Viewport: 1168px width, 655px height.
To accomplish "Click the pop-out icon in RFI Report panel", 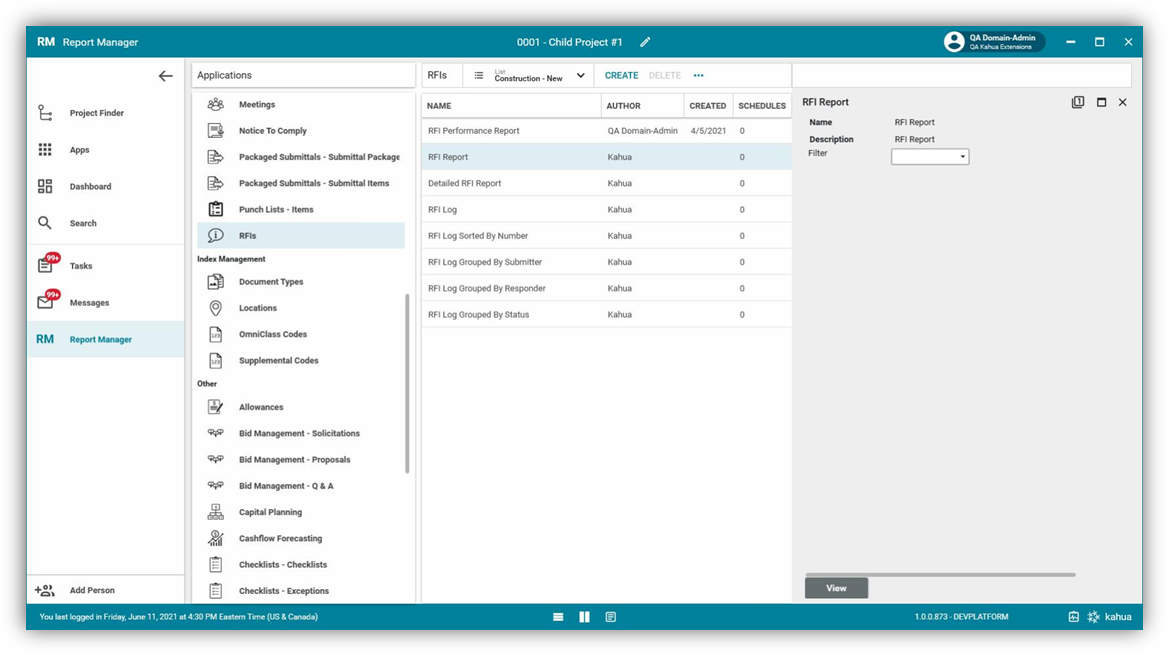I will pos(1077,102).
